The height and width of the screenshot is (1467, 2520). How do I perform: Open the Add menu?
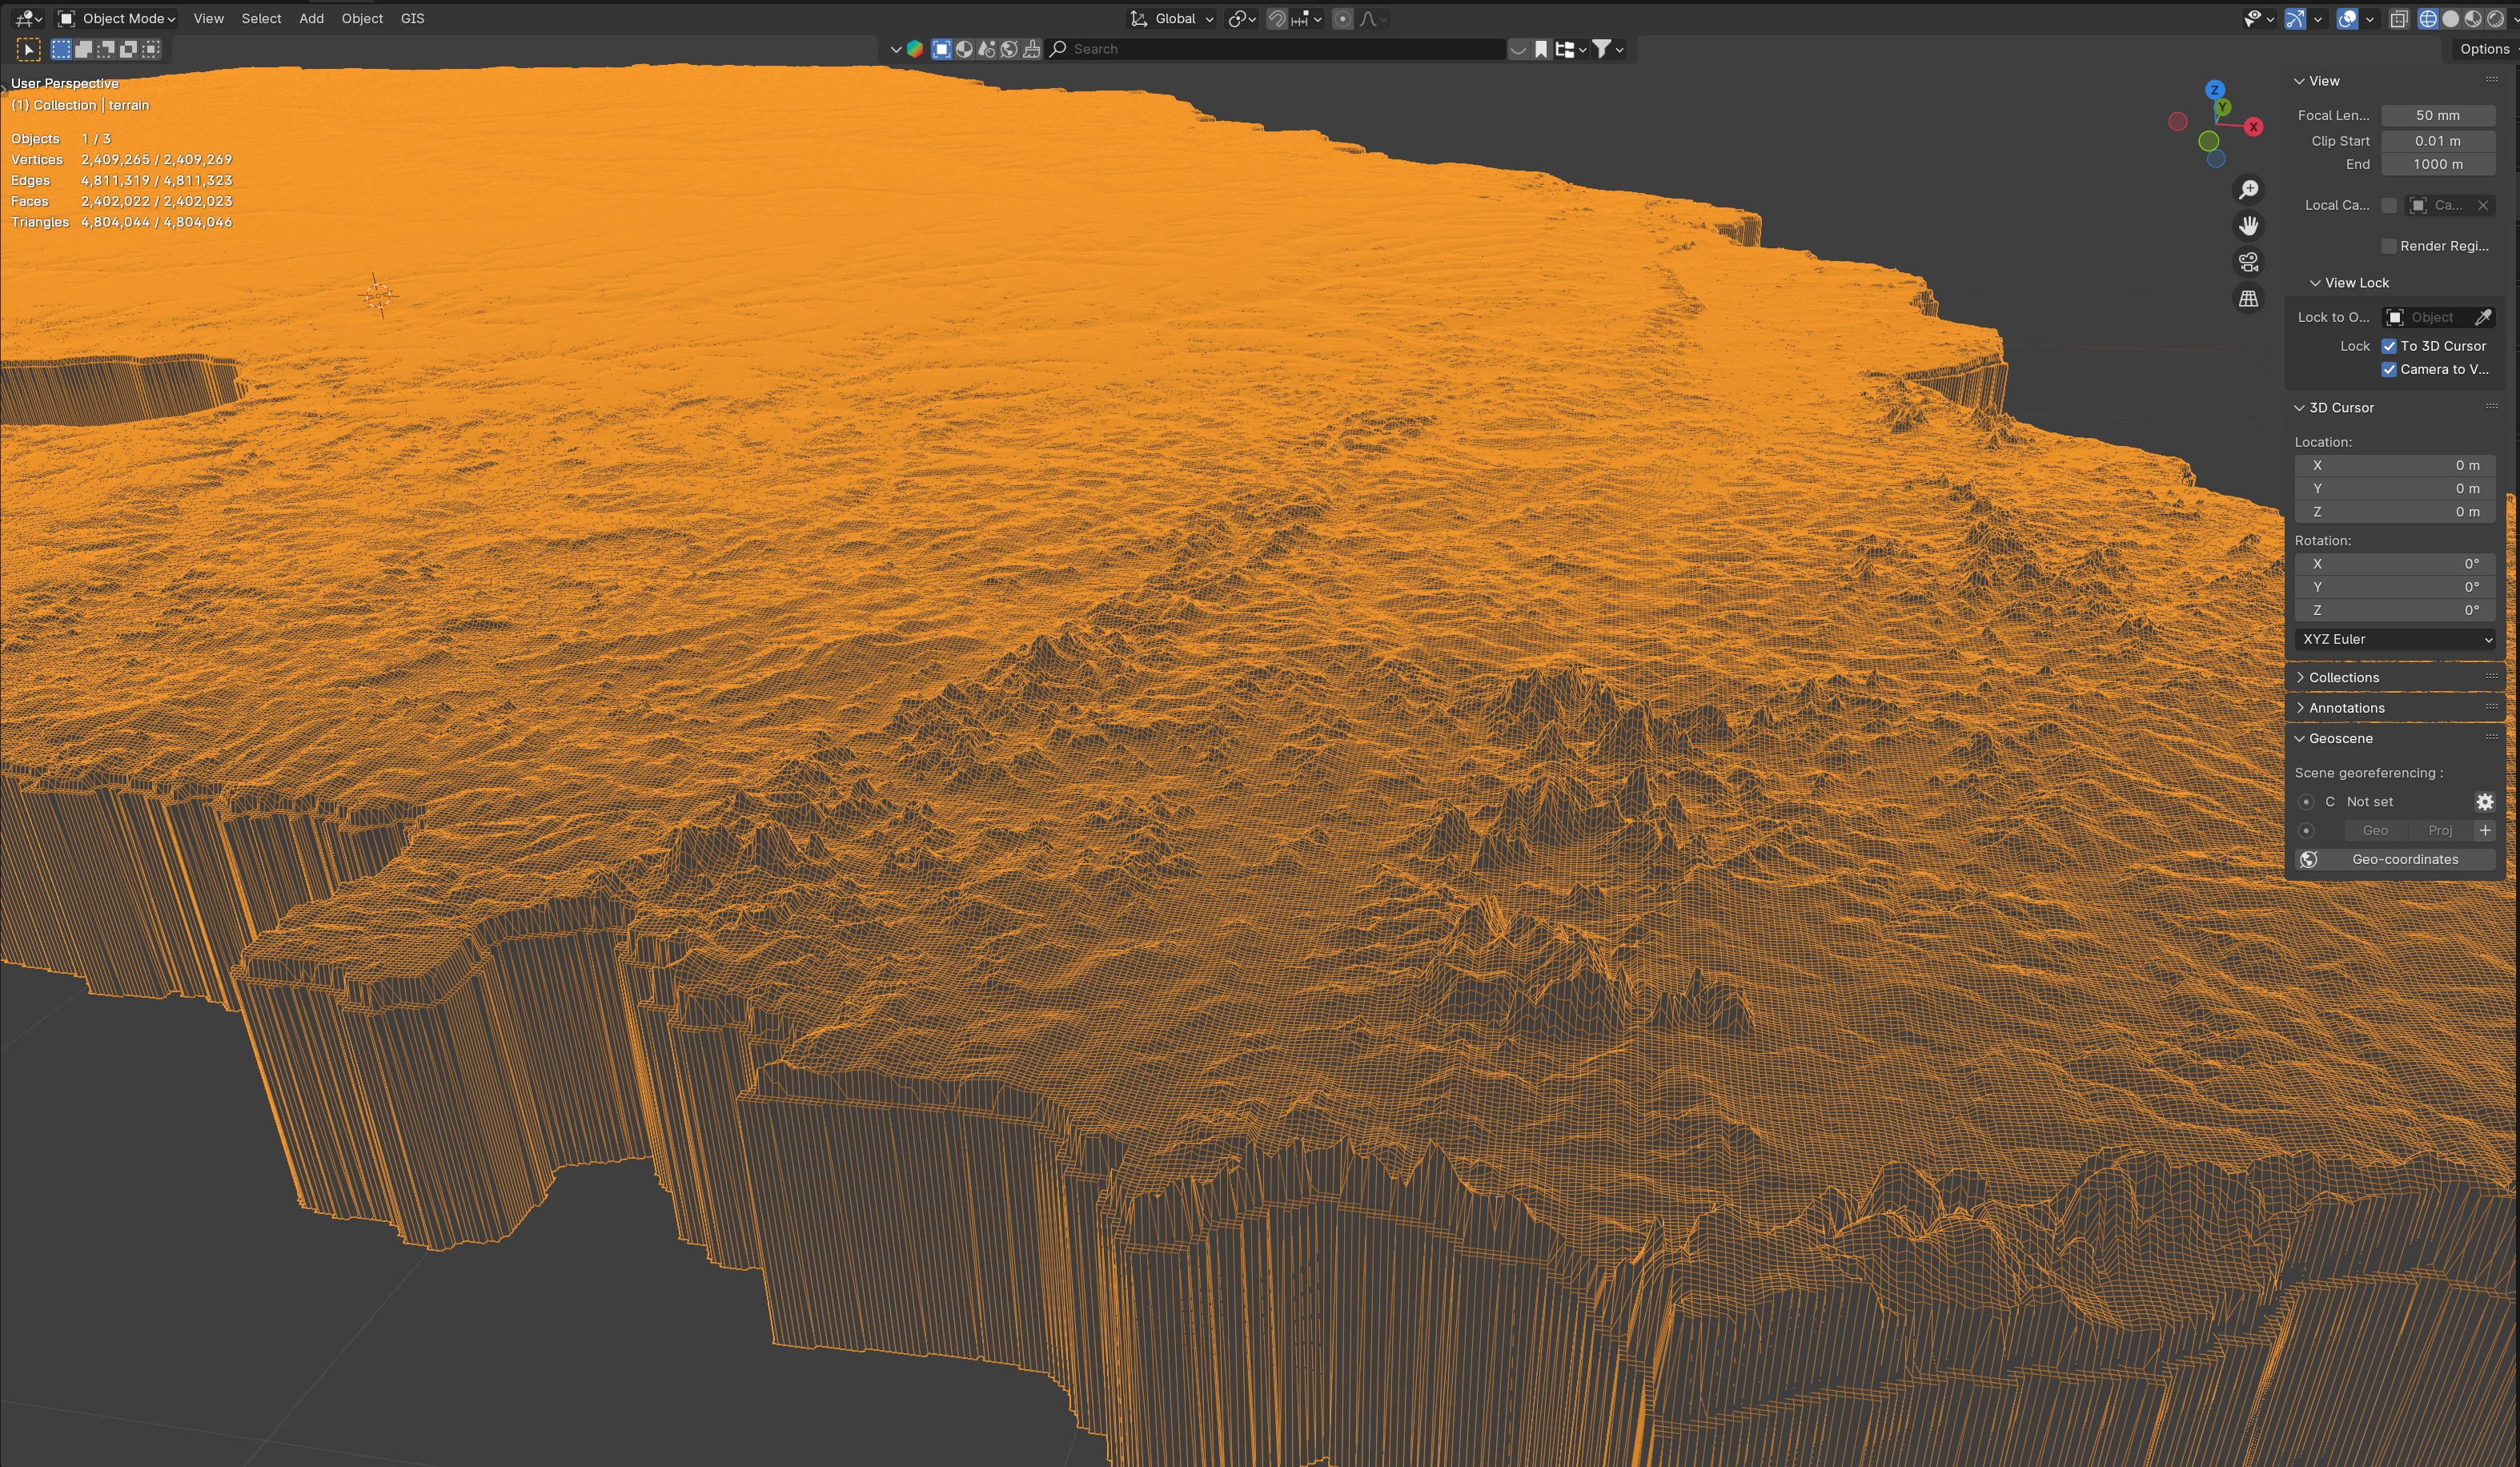click(311, 19)
